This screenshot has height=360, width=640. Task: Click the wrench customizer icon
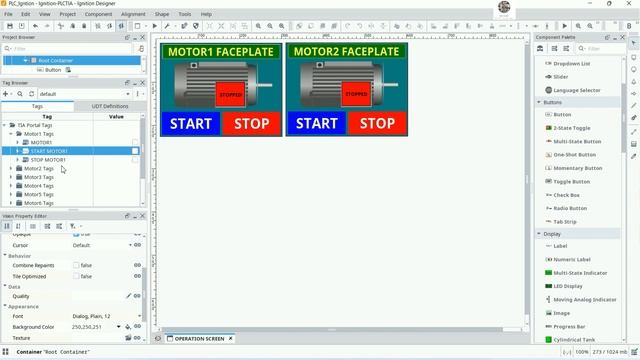(167, 26)
